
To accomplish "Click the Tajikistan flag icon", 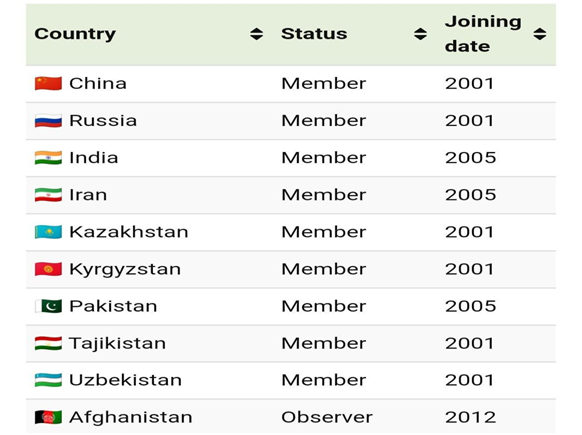I will click(x=48, y=343).
